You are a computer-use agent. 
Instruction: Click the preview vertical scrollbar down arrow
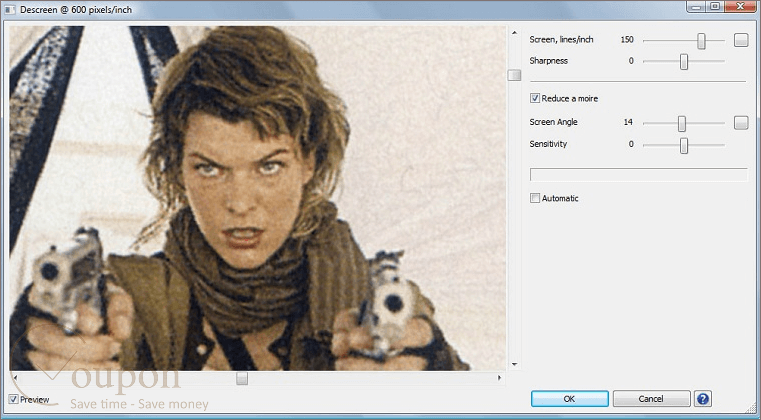click(x=514, y=364)
